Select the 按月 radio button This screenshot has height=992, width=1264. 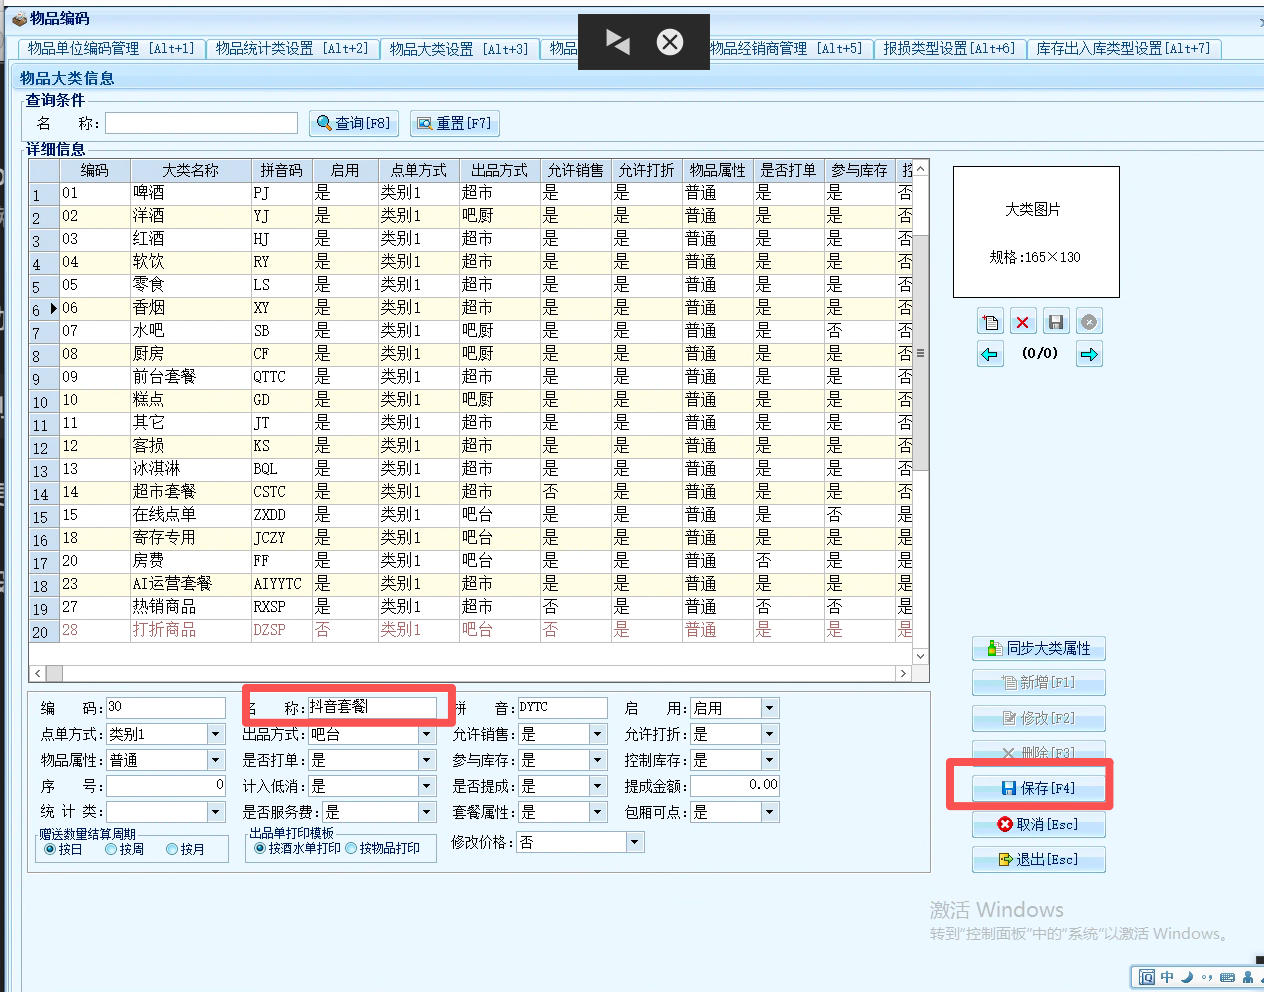point(172,849)
